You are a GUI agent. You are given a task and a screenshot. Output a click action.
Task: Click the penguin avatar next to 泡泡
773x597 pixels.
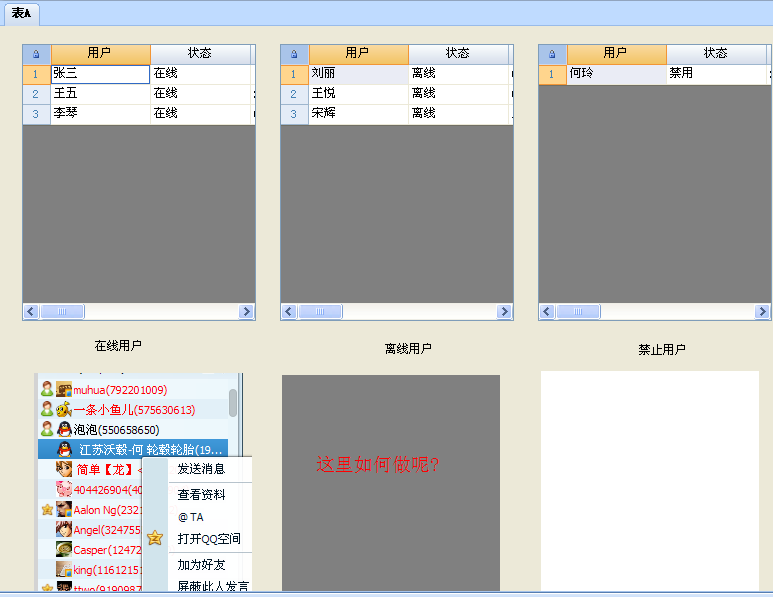point(64,430)
